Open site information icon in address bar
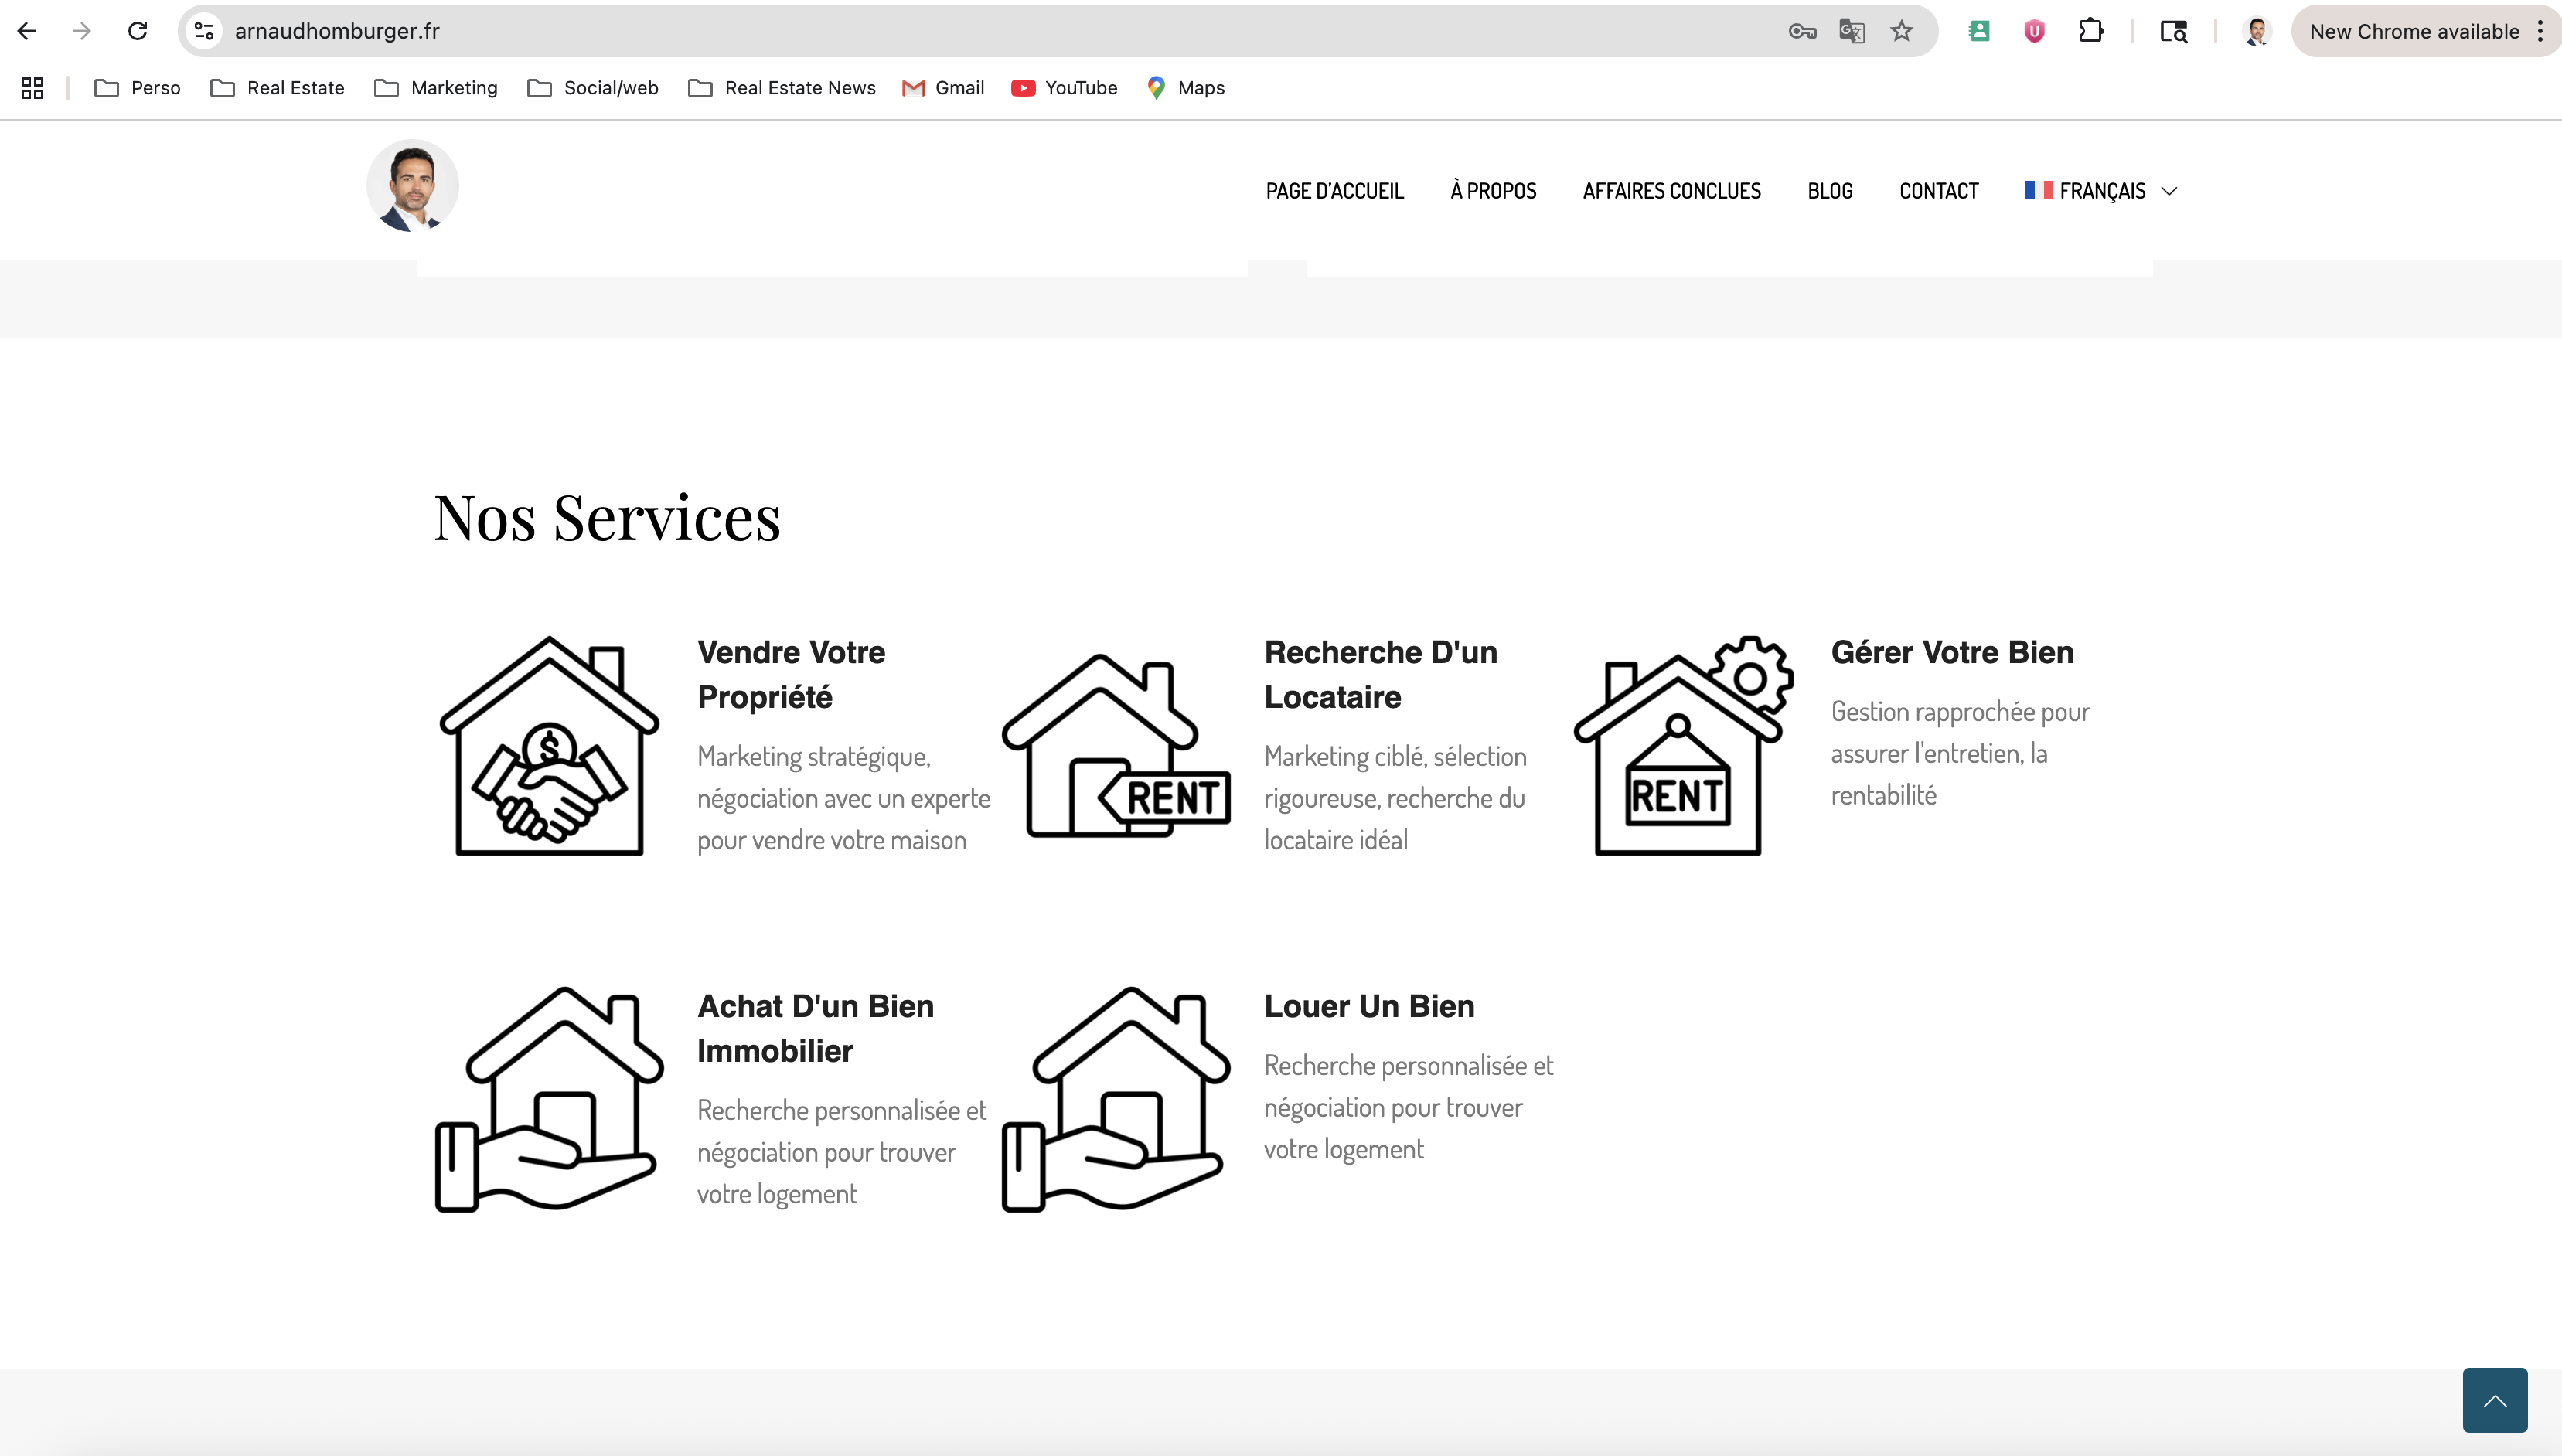The width and height of the screenshot is (2562, 1456). [x=204, y=31]
